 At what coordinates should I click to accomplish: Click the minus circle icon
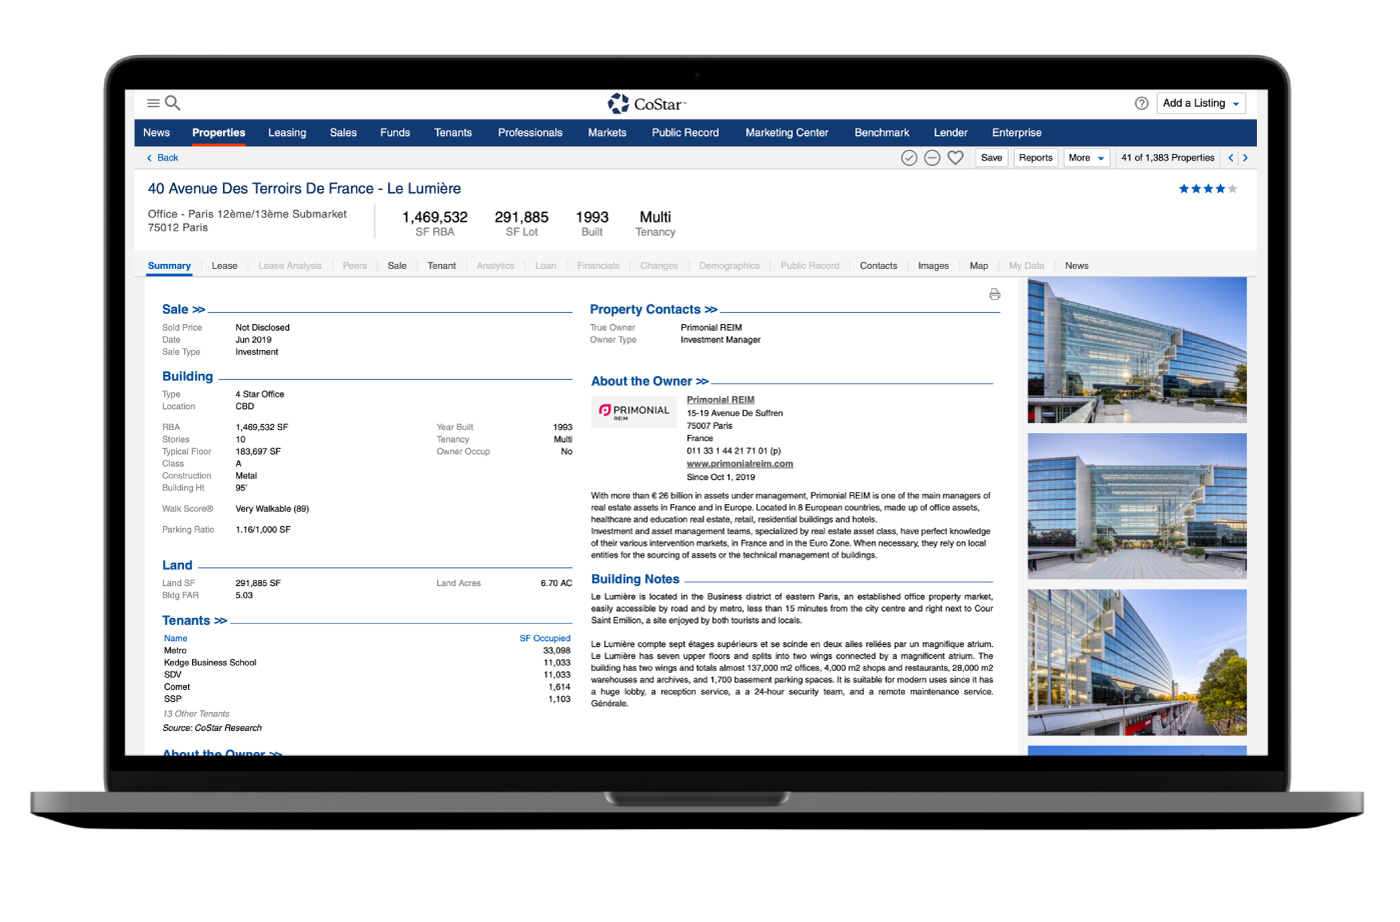coord(932,158)
